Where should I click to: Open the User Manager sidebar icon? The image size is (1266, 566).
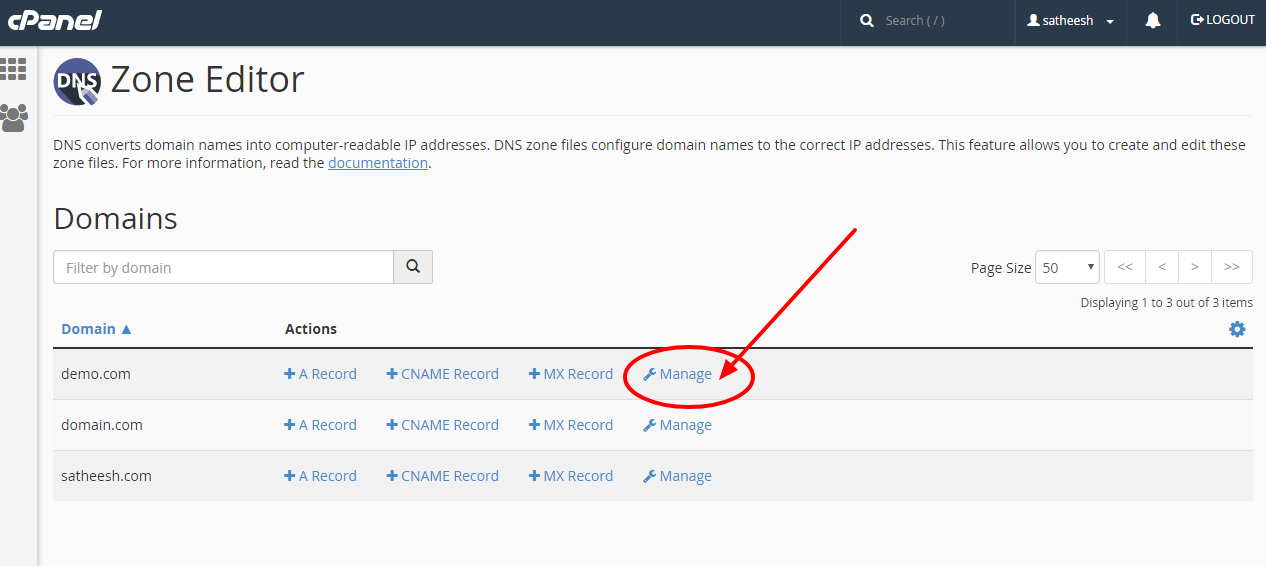coord(14,117)
